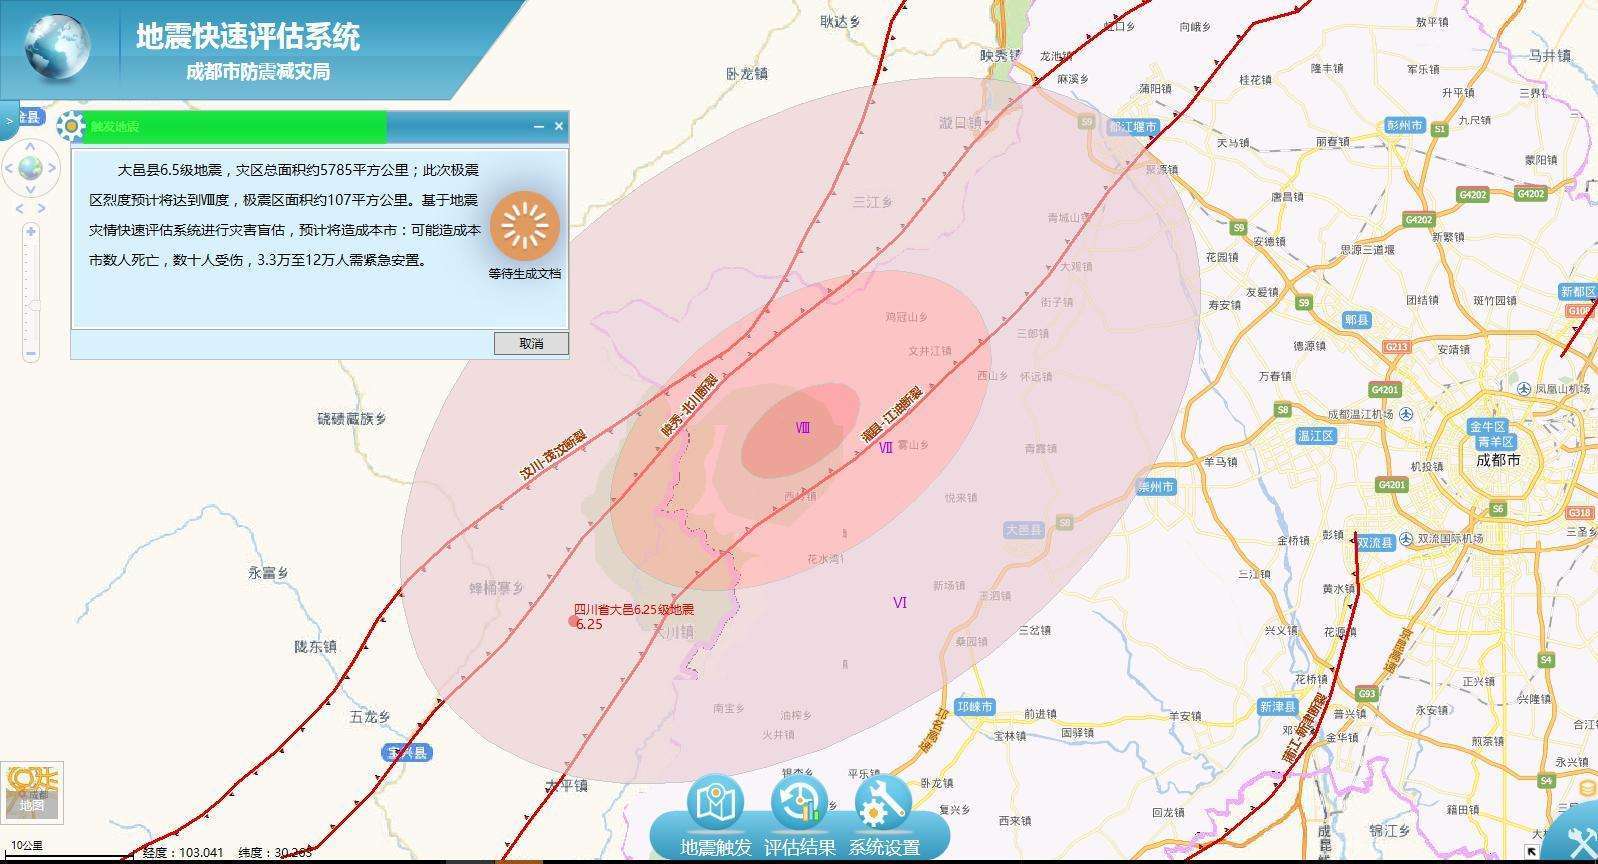
Task: Click the 硗碛藏族乡 map label
Action: (x=352, y=419)
